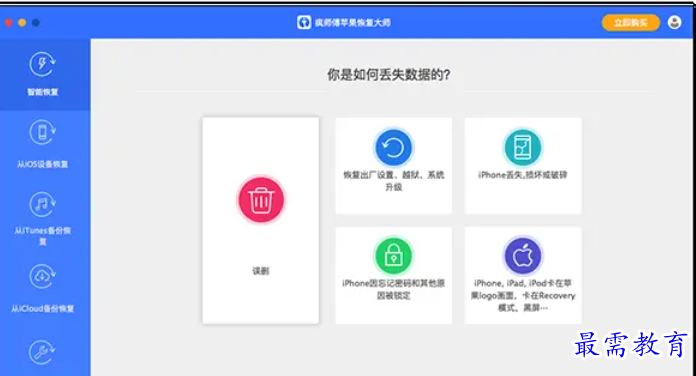This screenshot has height=376, width=696.
Task: Select the 智能恢复 smart recovery sidebar icon
Action: tap(42, 64)
